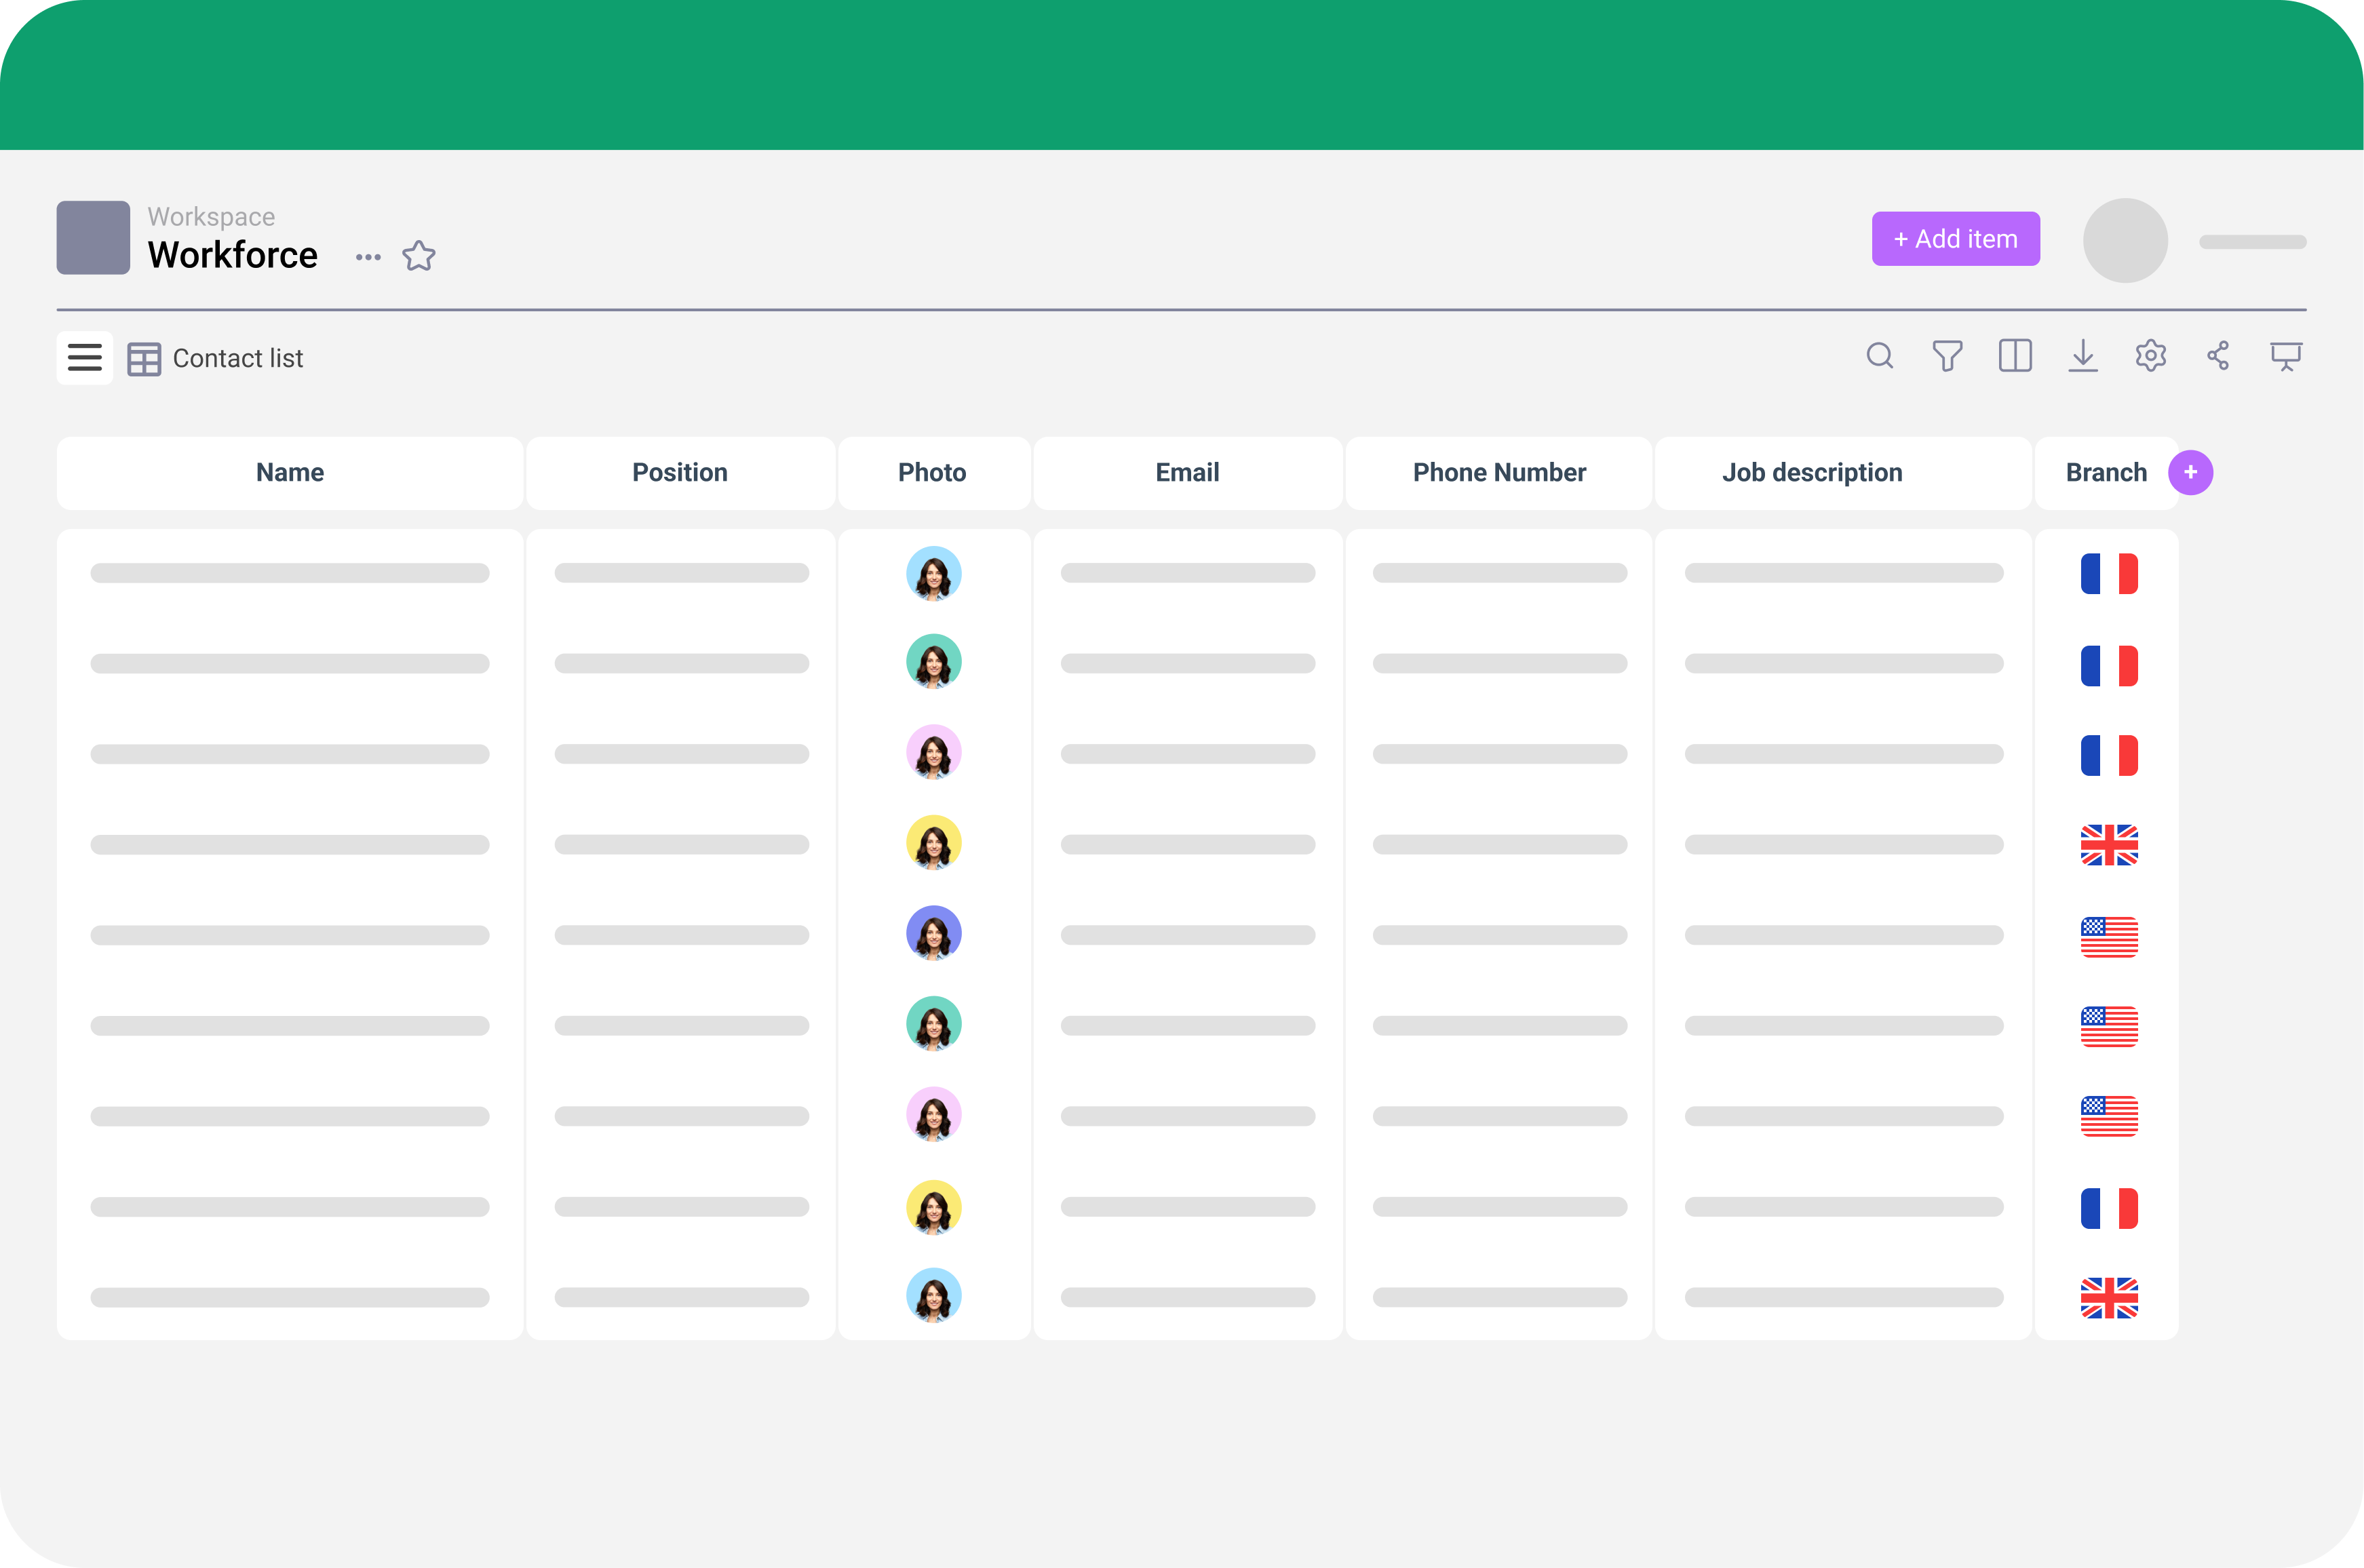
Task: Open settings via gear icon
Action: point(2150,356)
